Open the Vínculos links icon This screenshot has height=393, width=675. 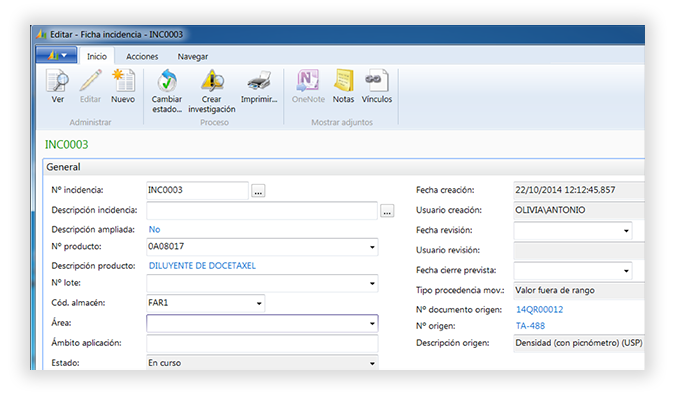click(376, 81)
